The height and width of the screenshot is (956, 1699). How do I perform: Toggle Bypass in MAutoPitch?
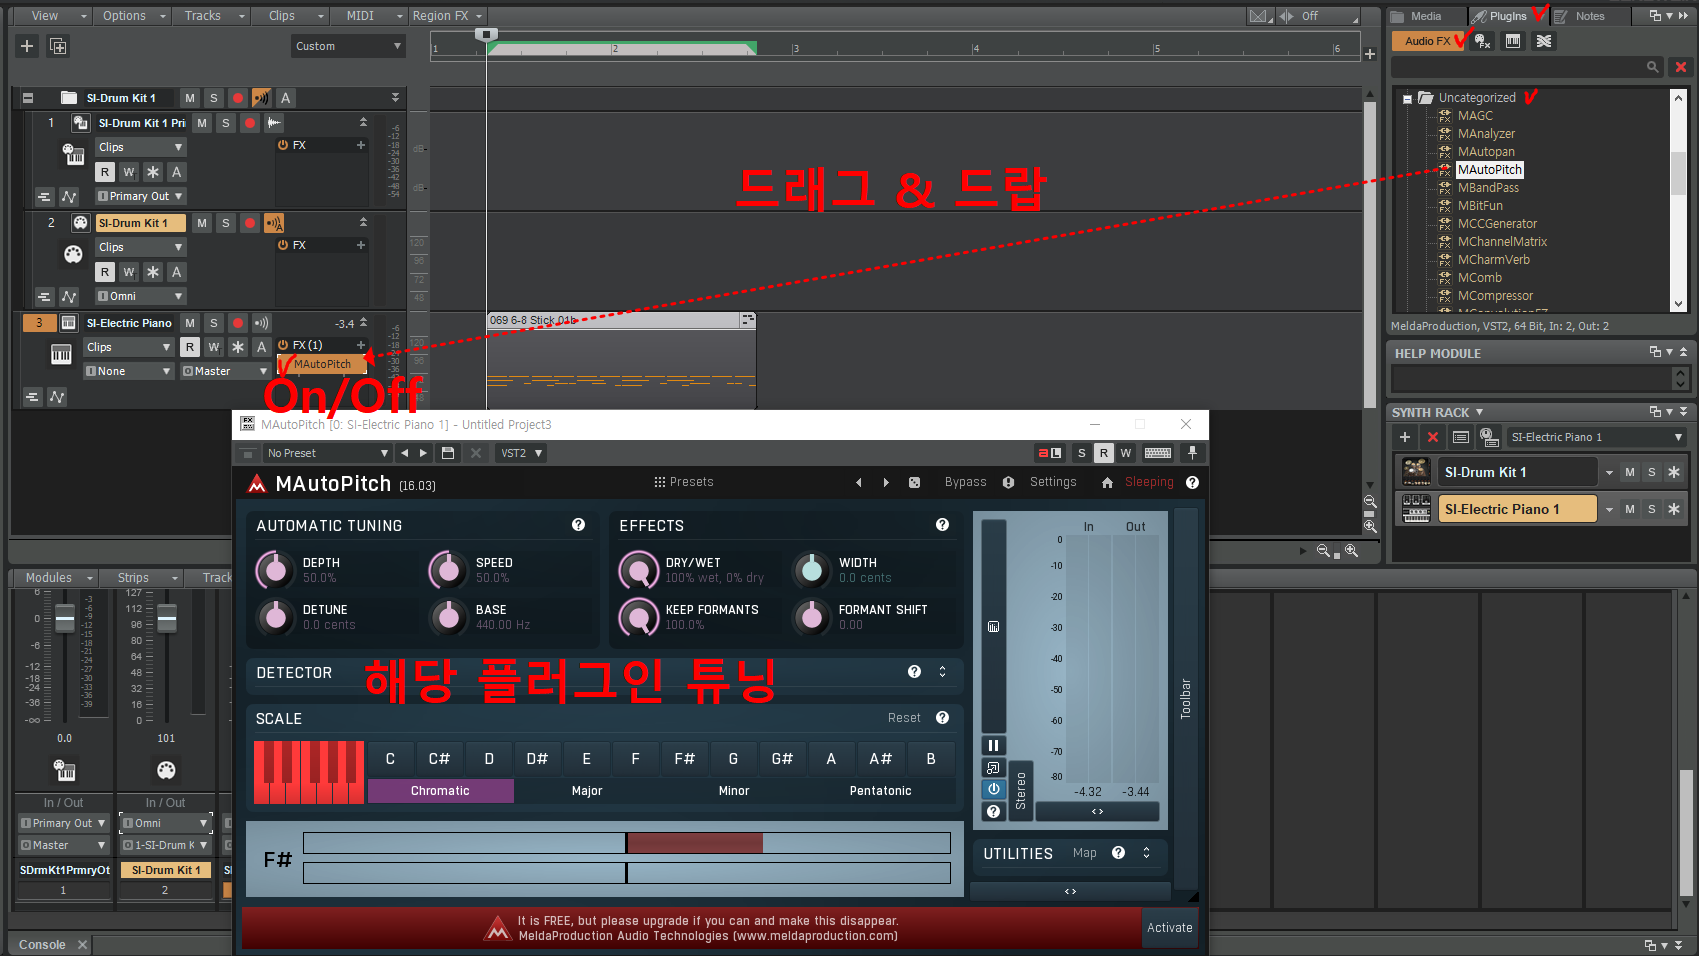point(965,482)
